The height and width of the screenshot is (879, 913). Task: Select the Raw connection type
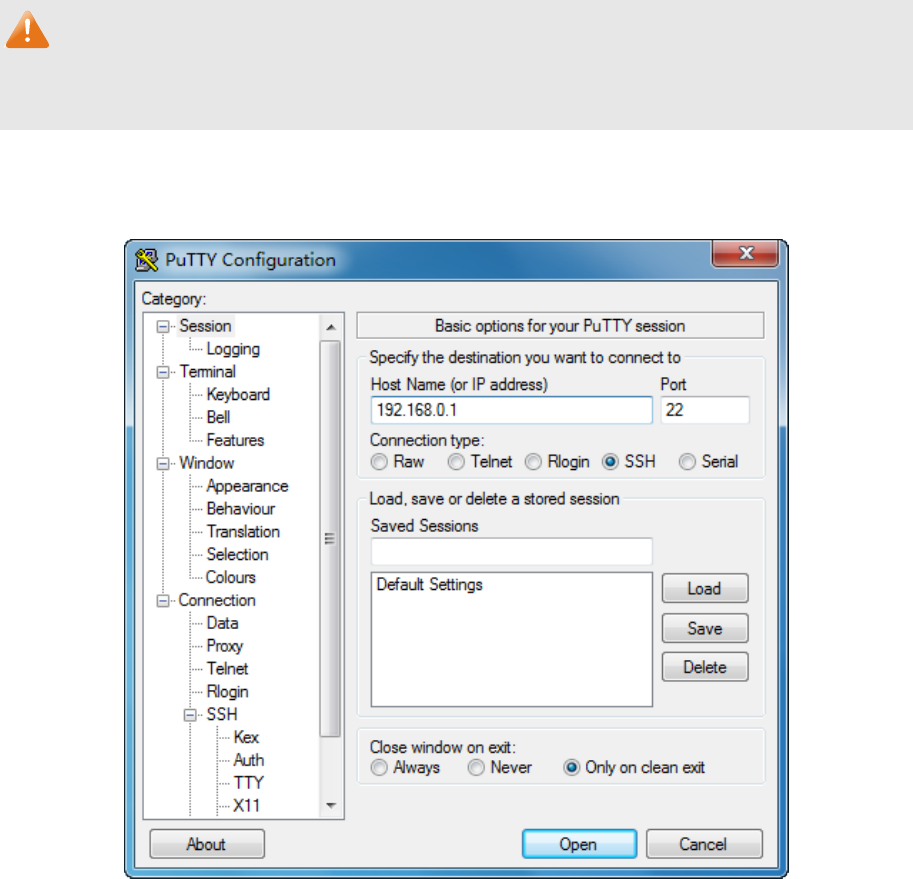(x=379, y=462)
